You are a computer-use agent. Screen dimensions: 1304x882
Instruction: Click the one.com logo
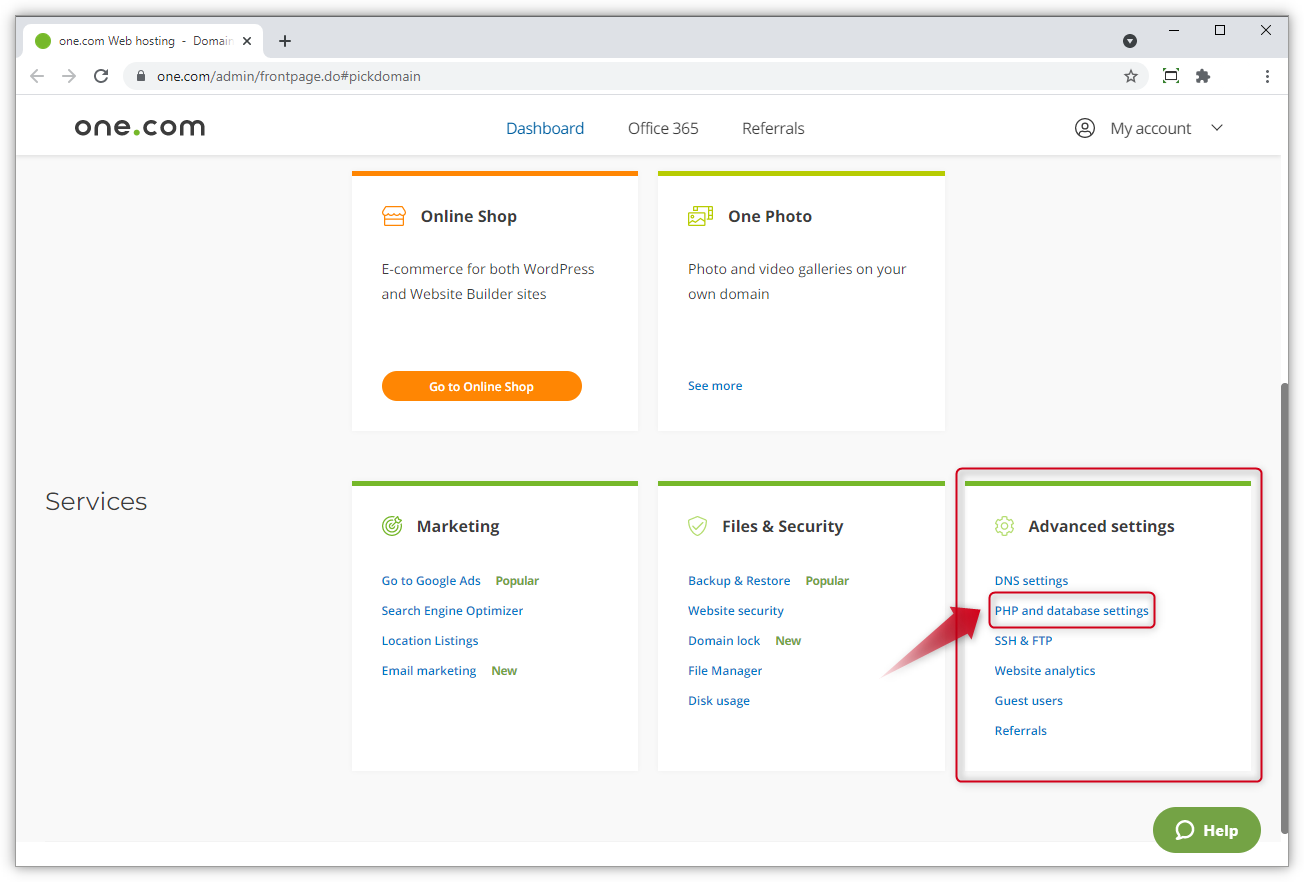139,127
